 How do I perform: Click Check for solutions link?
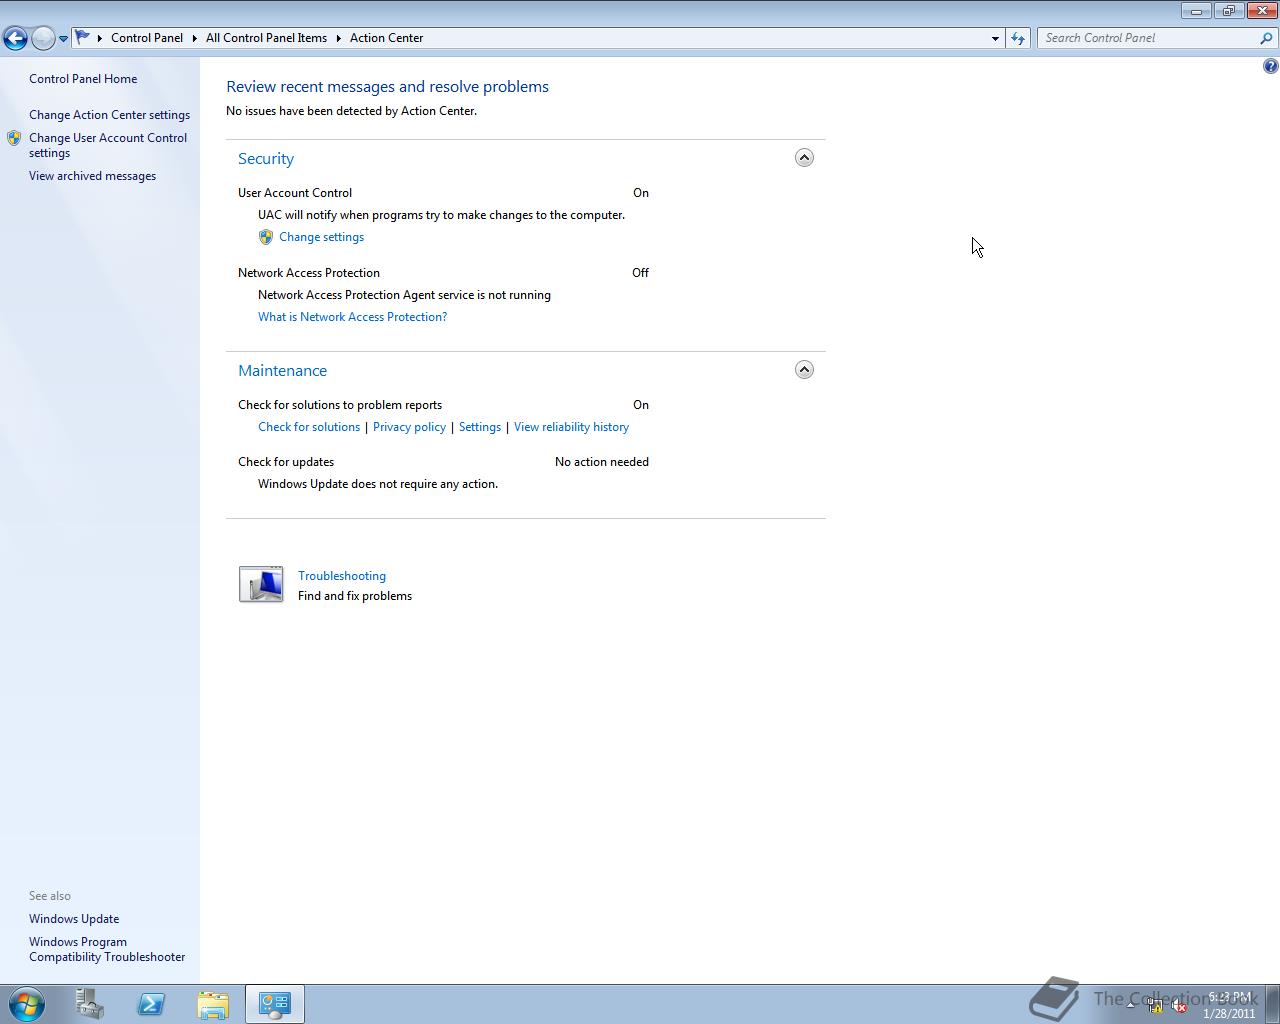tap(309, 427)
